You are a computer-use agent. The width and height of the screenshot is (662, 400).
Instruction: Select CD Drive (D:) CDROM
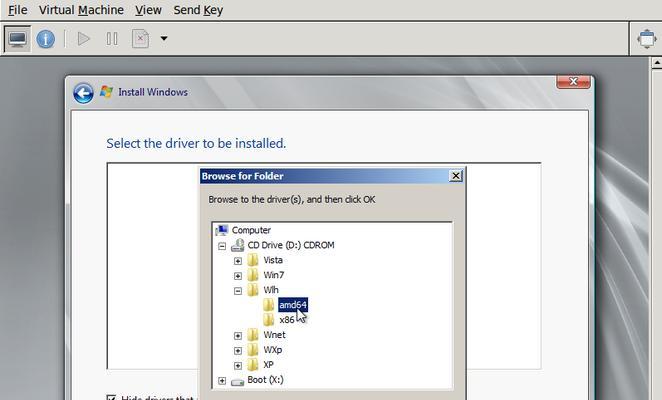291,245
